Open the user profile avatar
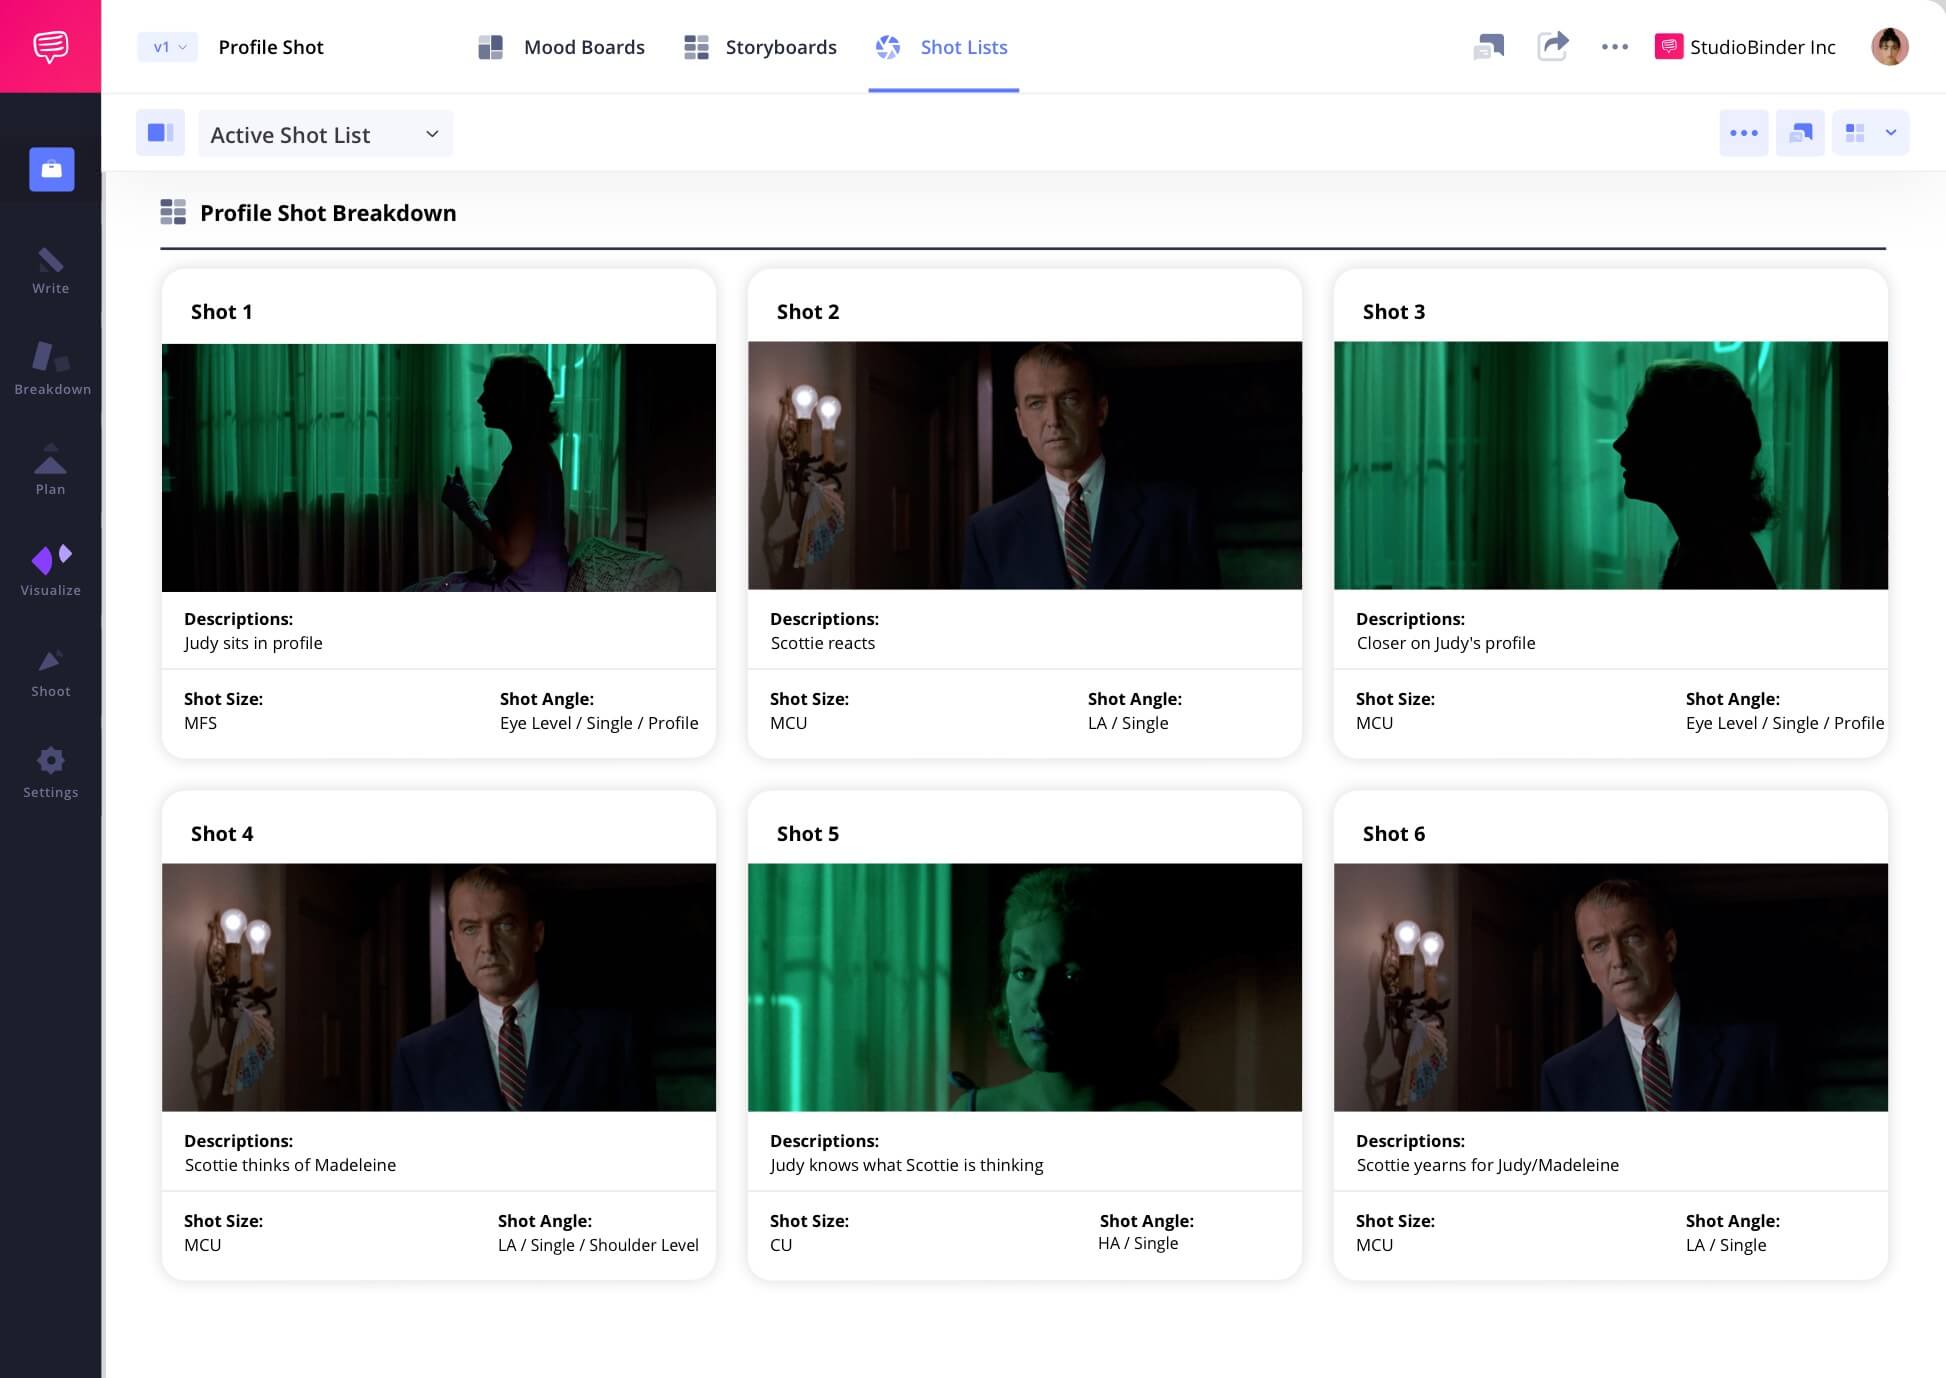Image resolution: width=1946 pixels, height=1378 pixels. pyautogui.click(x=1889, y=47)
